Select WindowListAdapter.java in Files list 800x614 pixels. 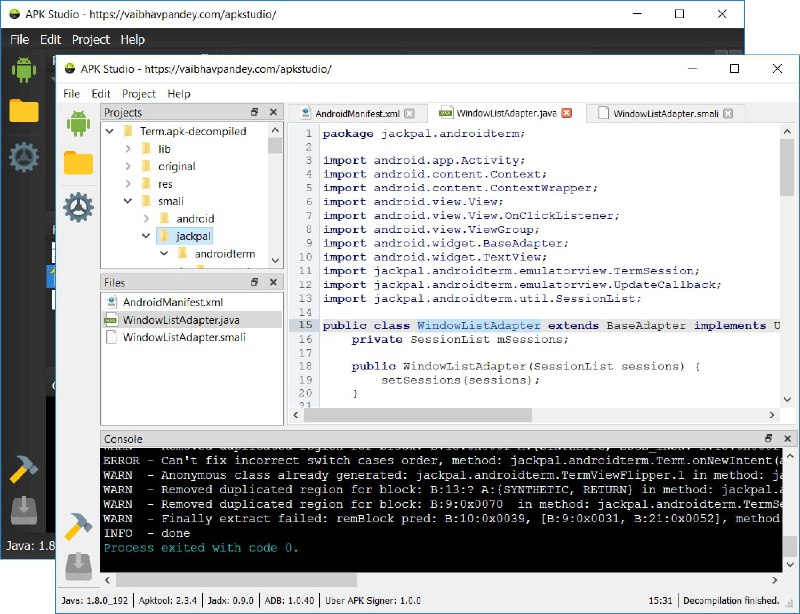point(192,320)
